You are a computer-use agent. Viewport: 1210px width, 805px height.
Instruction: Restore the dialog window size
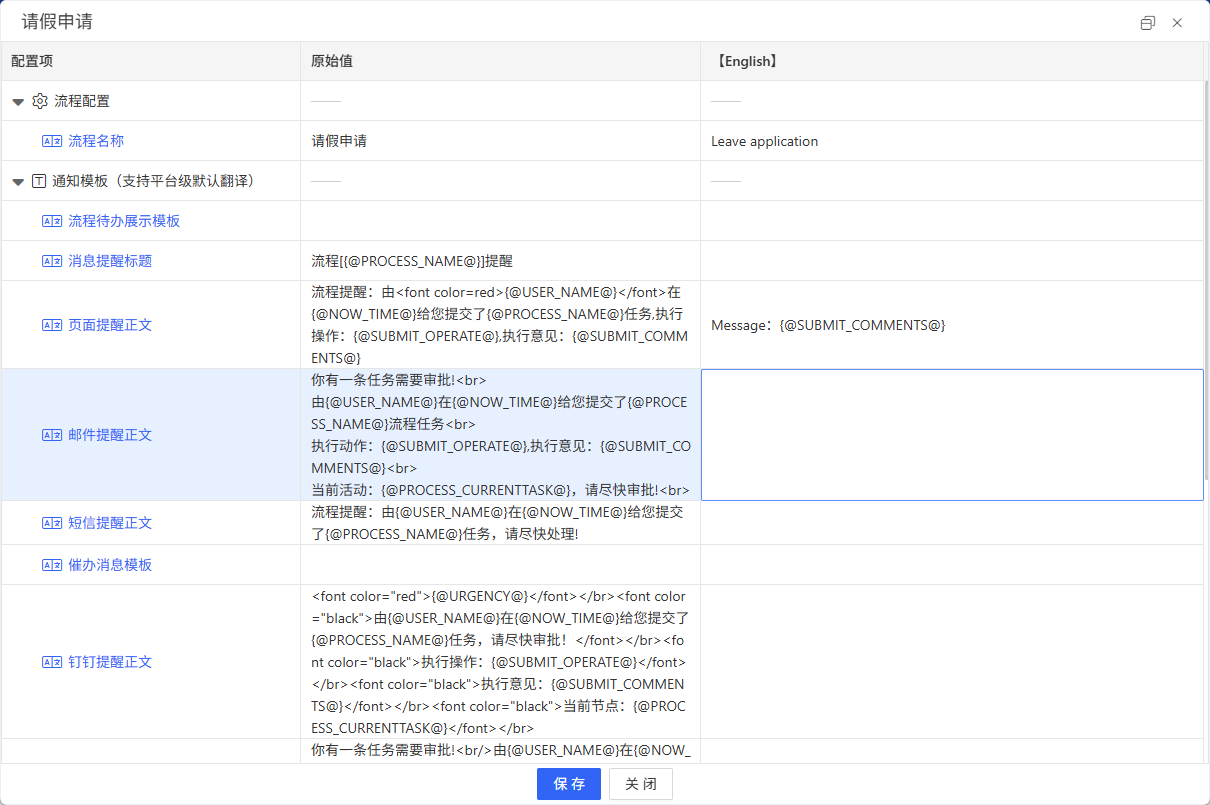click(1147, 23)
